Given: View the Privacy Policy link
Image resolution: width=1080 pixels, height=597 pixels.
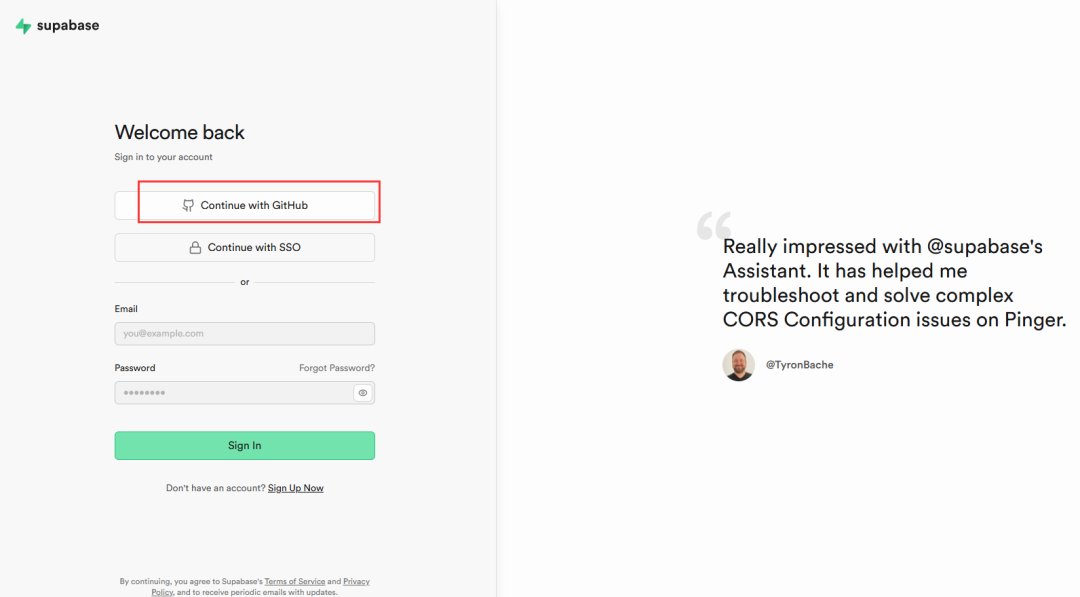Looking at the screenshot, I should [x=356, y=581].
